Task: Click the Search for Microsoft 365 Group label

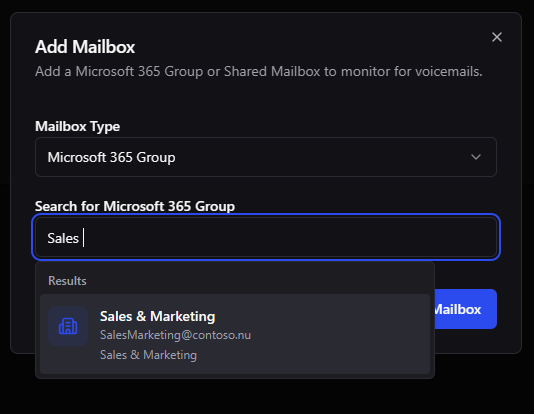Action: (x=135, y=206)
